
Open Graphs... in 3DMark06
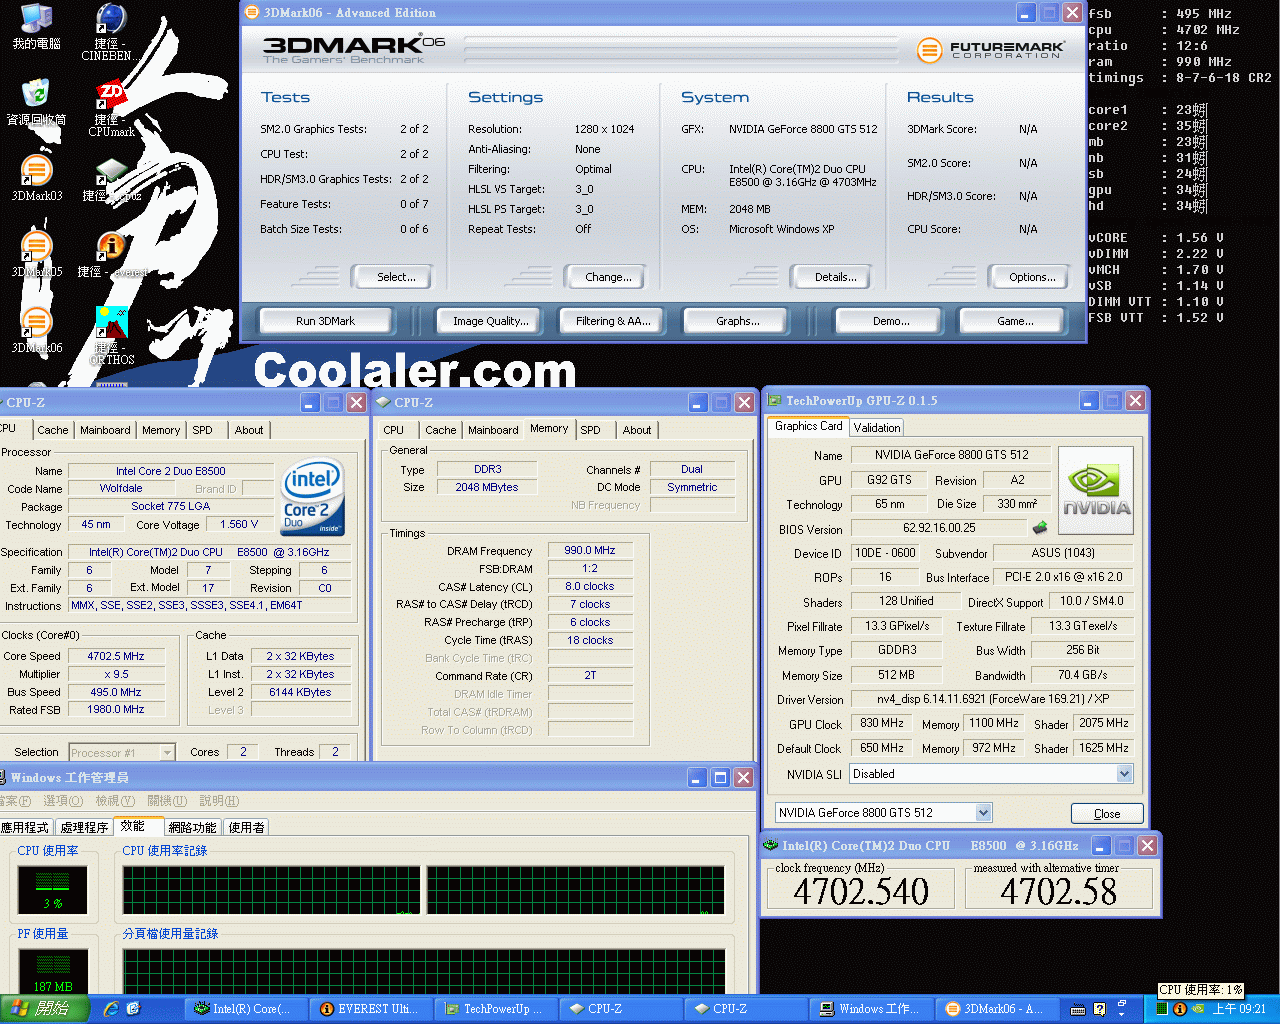[737, 321]
